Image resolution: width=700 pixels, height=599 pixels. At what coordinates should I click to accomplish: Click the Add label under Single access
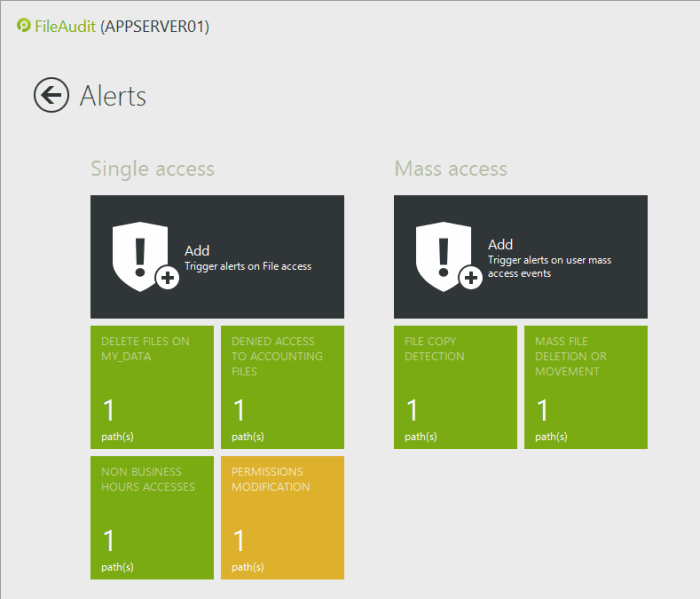coord(197,251)
